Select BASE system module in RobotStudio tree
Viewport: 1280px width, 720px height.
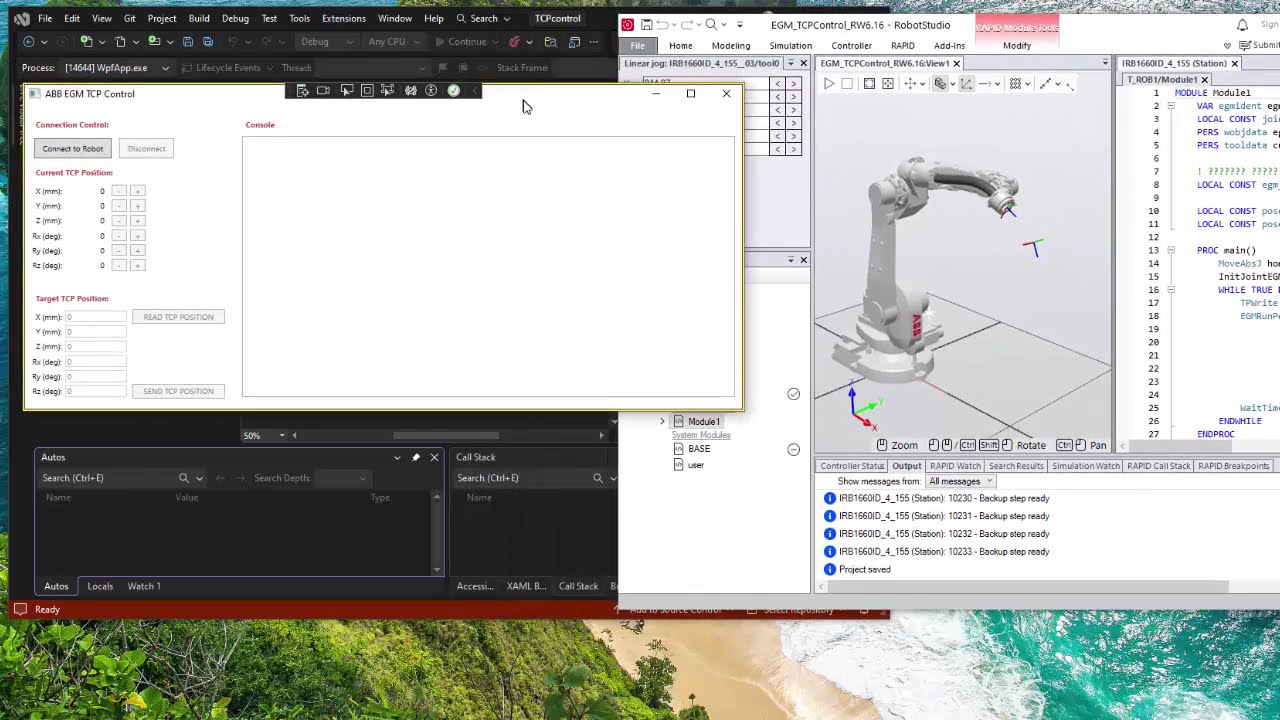[x=699, y=449]
